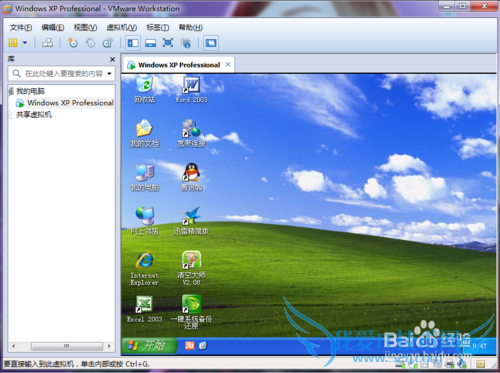Click the blue quick launch icon beside 淘
This screenshot has height=373, width=500.
point(203,346)
